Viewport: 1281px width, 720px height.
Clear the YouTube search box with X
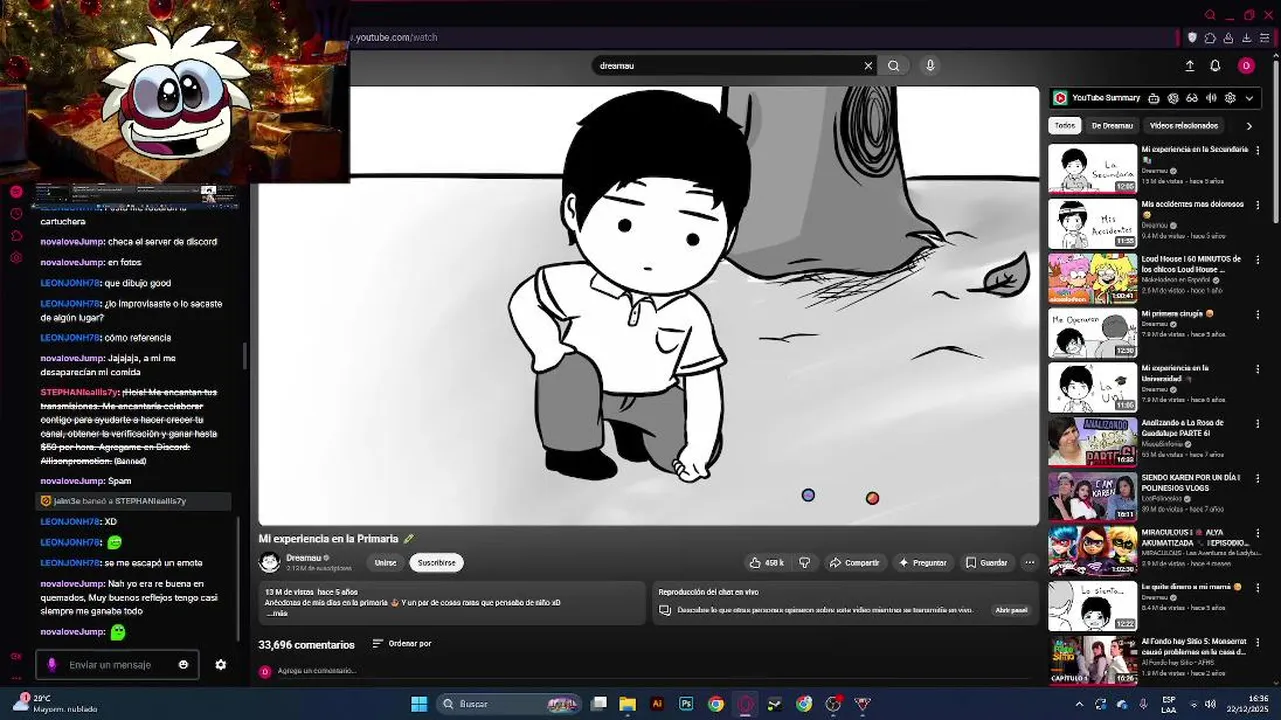click(868, 66)
